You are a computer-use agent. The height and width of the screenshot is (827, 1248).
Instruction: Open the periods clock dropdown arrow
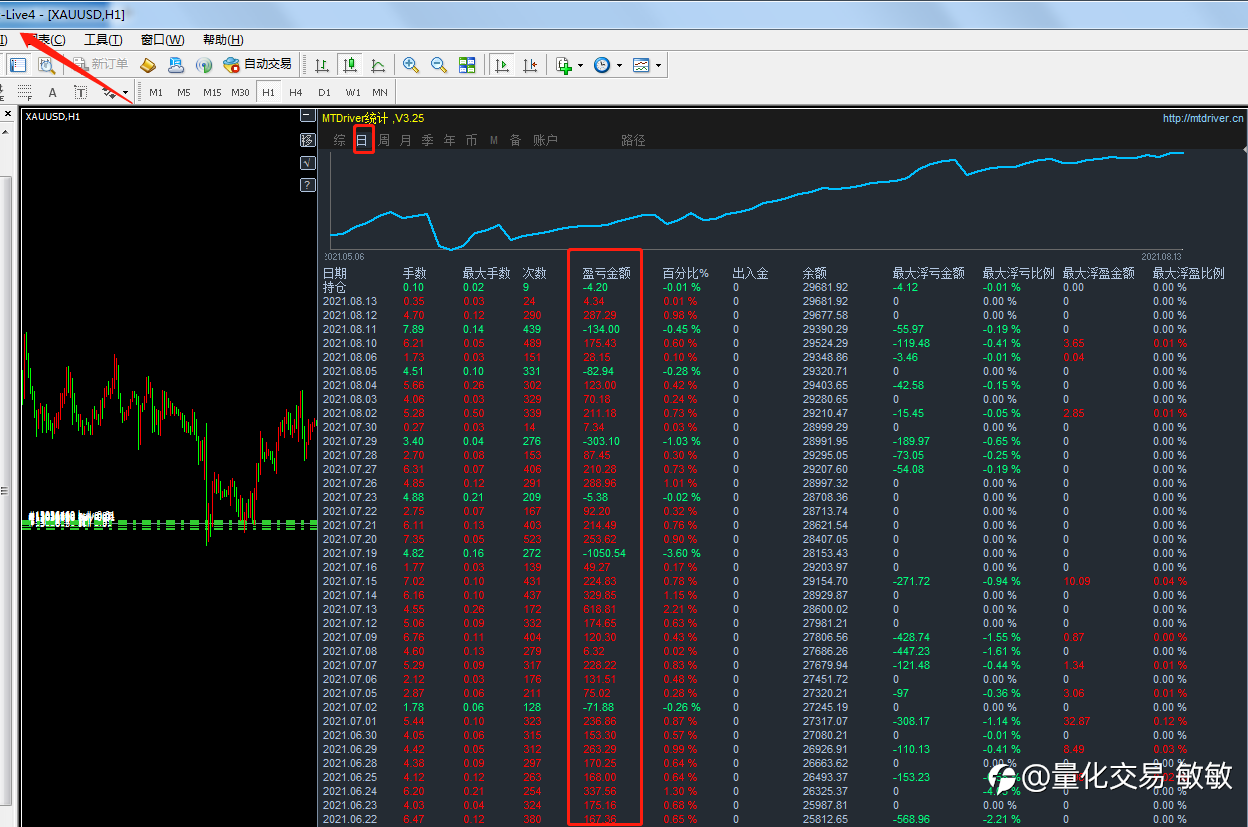point(619,66)
